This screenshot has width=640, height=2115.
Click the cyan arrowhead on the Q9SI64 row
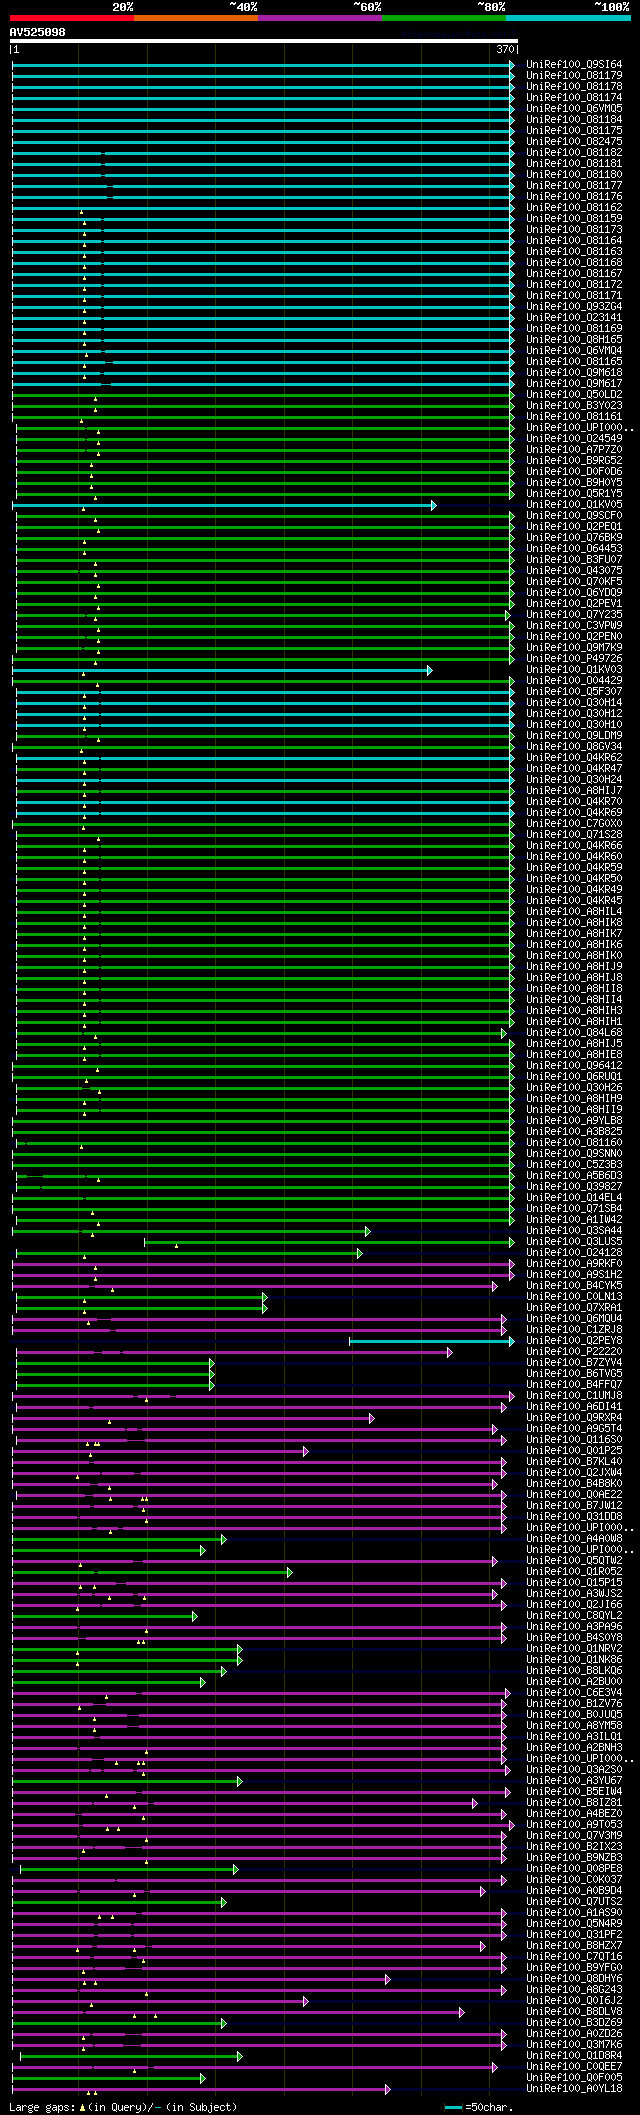pos(512,65)
